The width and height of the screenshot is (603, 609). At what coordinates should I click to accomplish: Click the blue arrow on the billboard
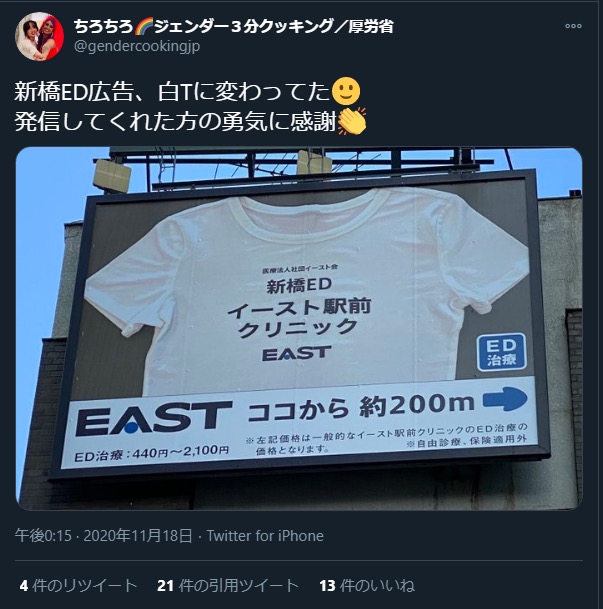(x=505, y=399)
